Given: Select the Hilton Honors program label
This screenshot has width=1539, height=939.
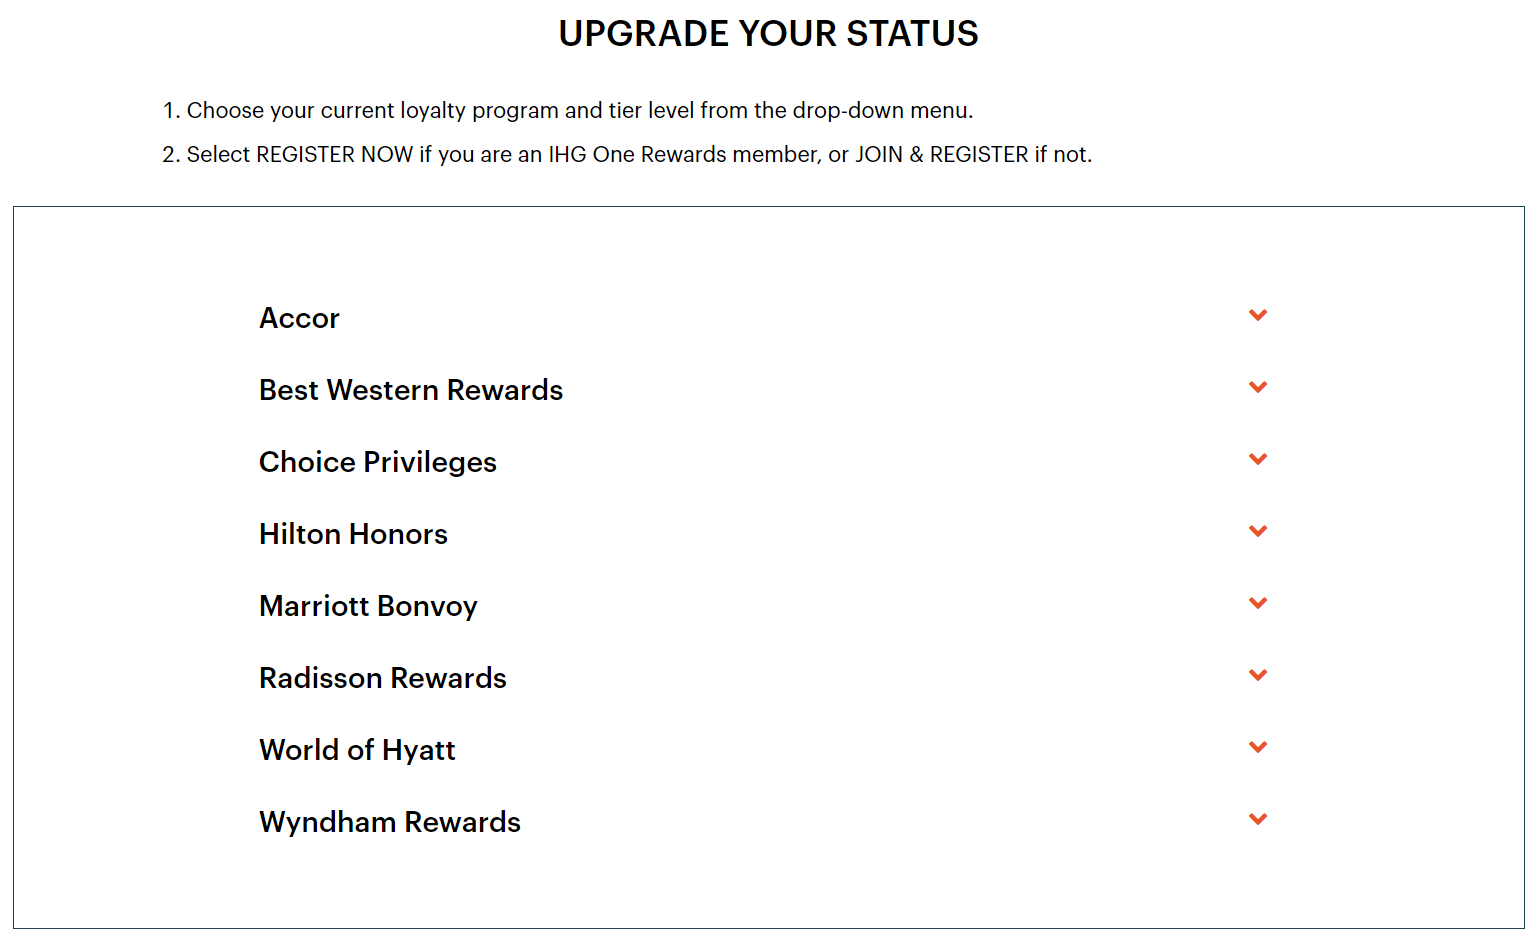Looking at the screenshot, I should pyautogui.click(x=353, y=534).
